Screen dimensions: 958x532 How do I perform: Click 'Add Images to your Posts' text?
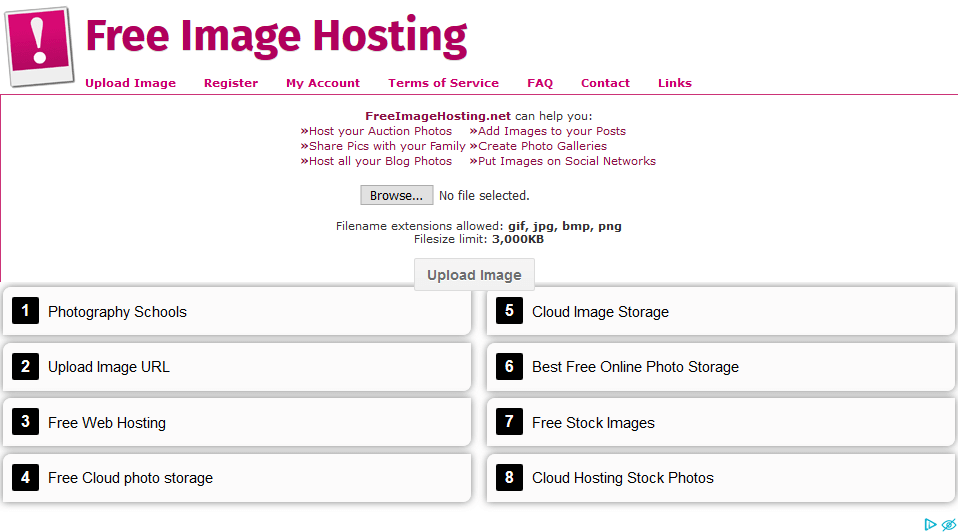[x=552, y=131]
